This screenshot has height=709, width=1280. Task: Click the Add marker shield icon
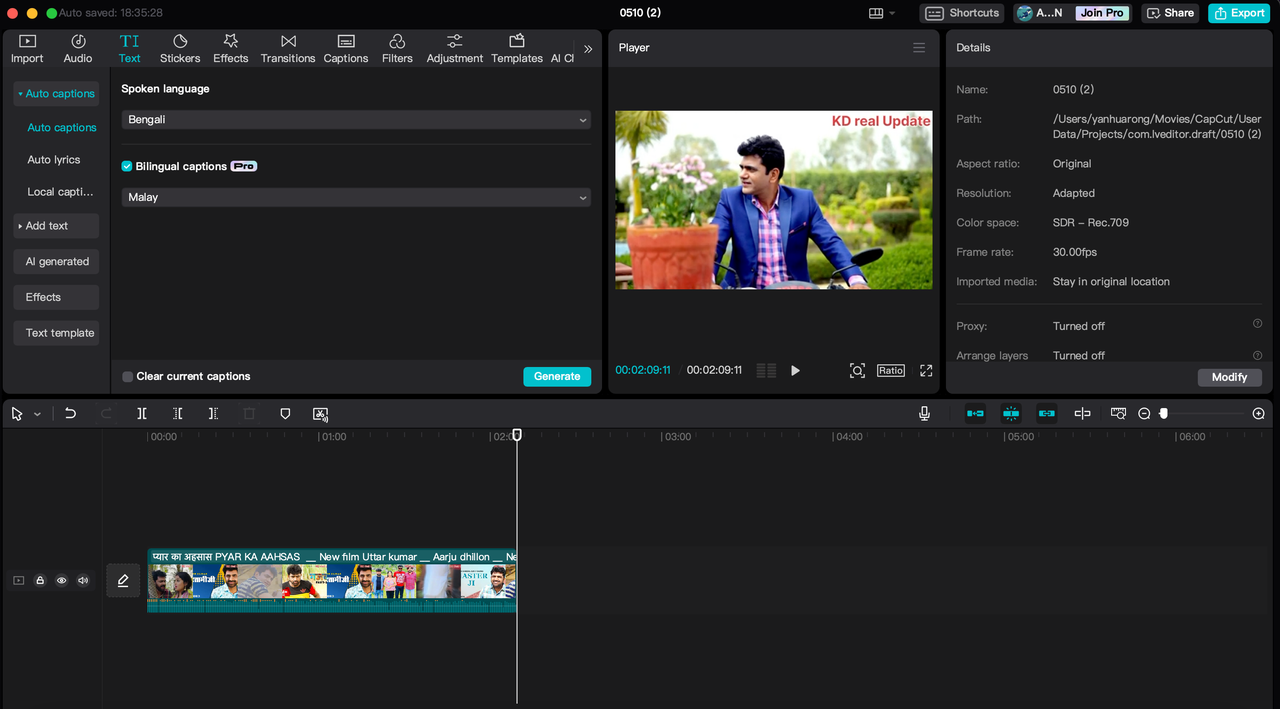coord(285,413)
